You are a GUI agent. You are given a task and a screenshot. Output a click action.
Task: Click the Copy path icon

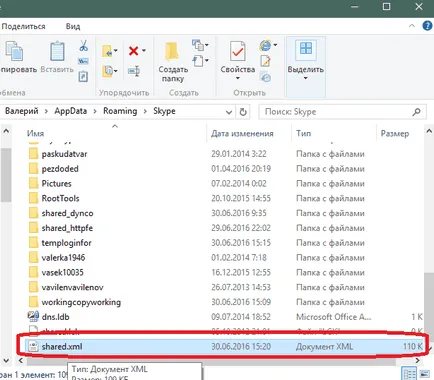pos(83,61)
